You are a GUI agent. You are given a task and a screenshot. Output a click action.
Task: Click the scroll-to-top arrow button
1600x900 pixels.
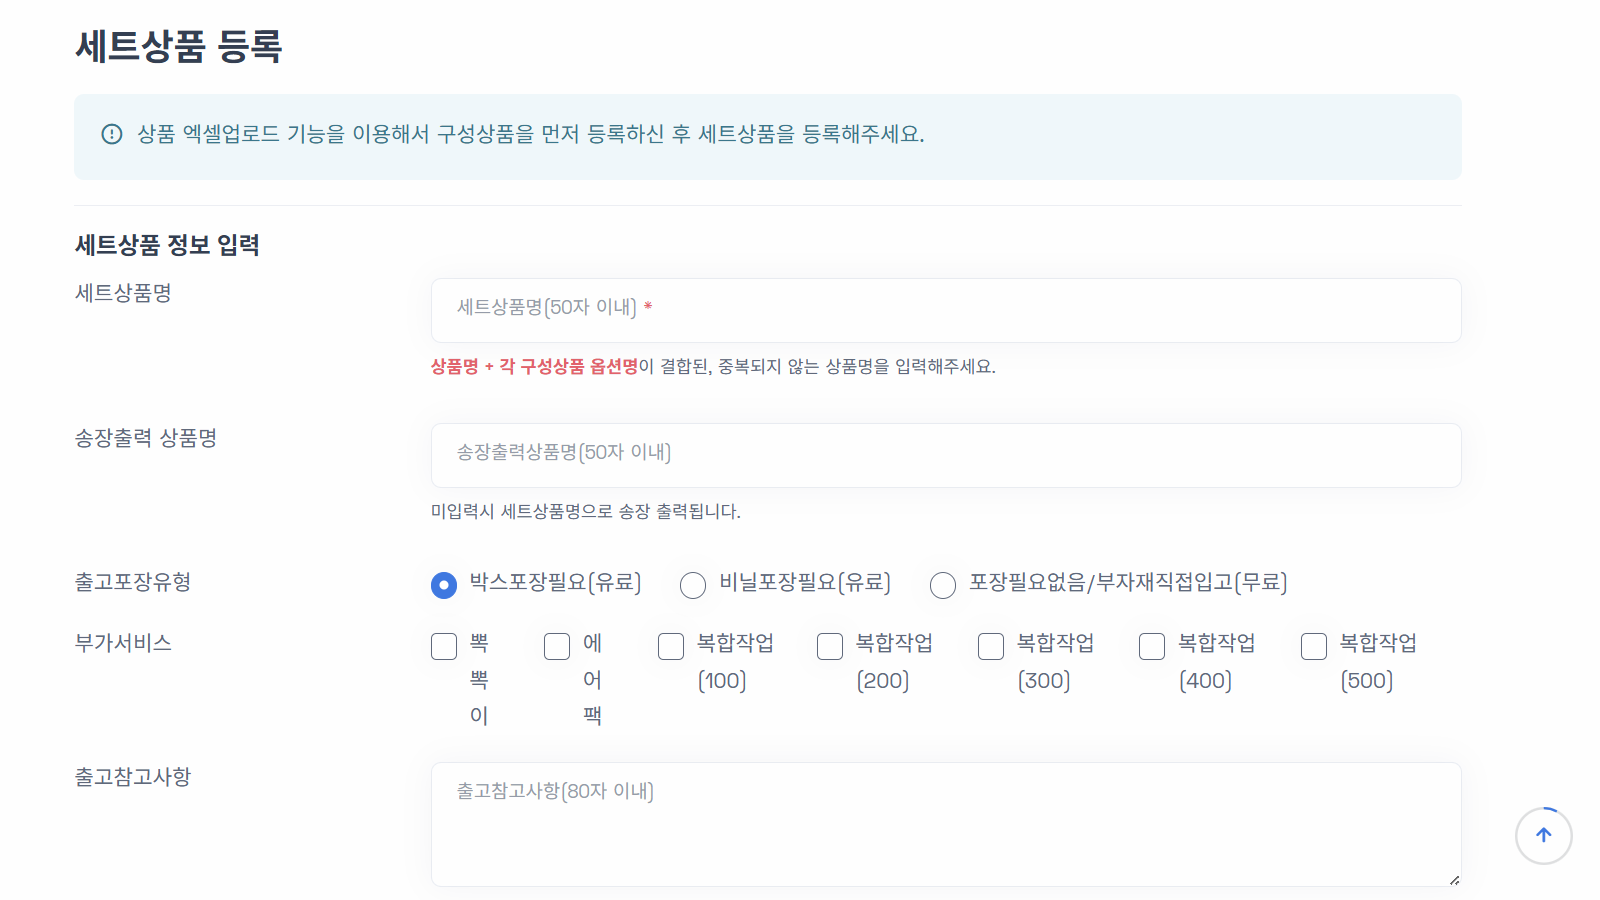tap(1543, 836)
